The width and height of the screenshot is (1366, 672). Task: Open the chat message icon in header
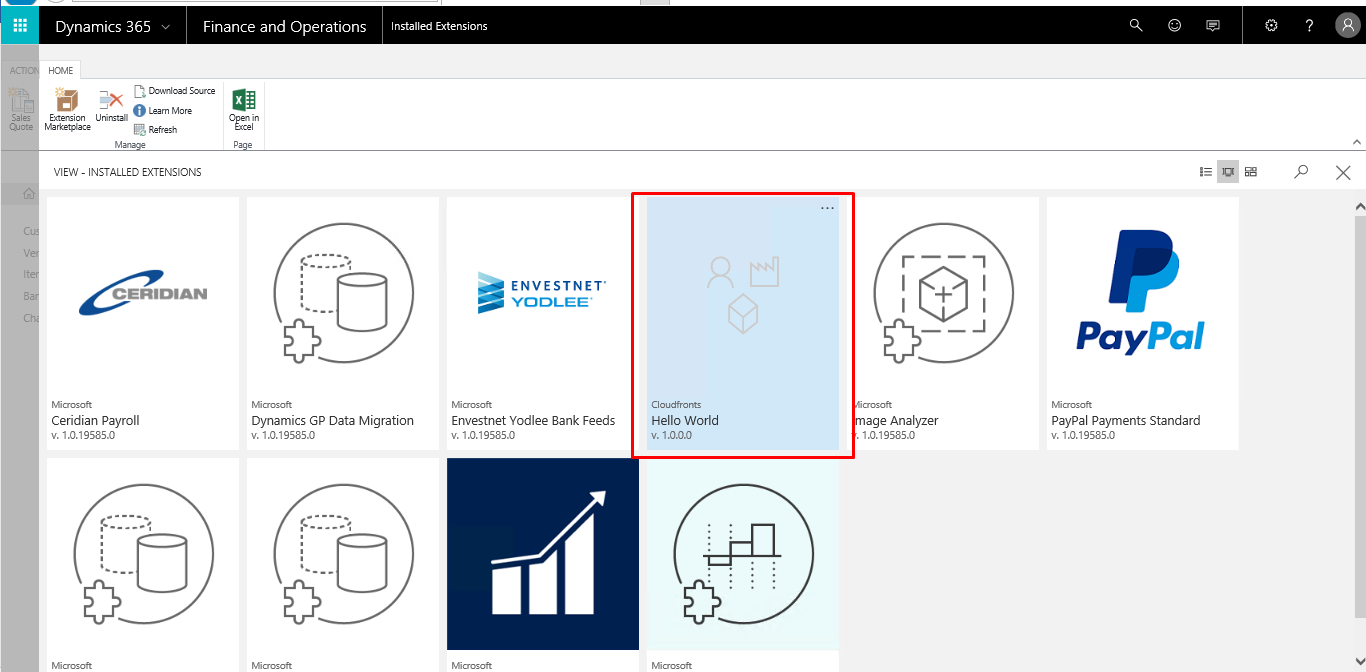click(x=1213, y=26)
